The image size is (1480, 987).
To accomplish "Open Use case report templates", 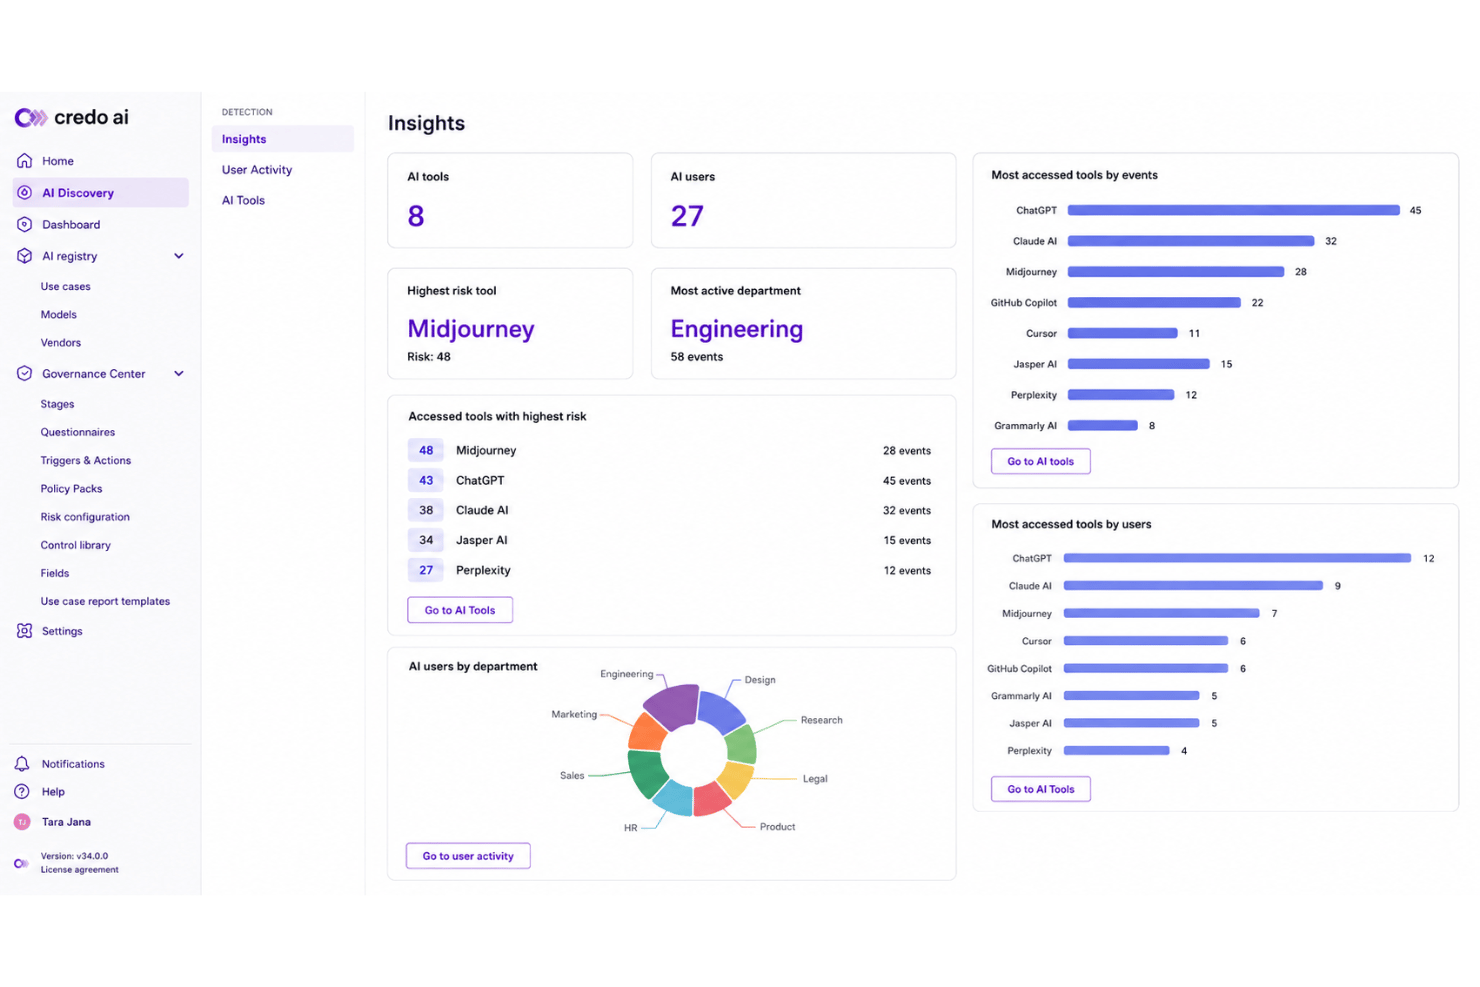I will (105, 602).
